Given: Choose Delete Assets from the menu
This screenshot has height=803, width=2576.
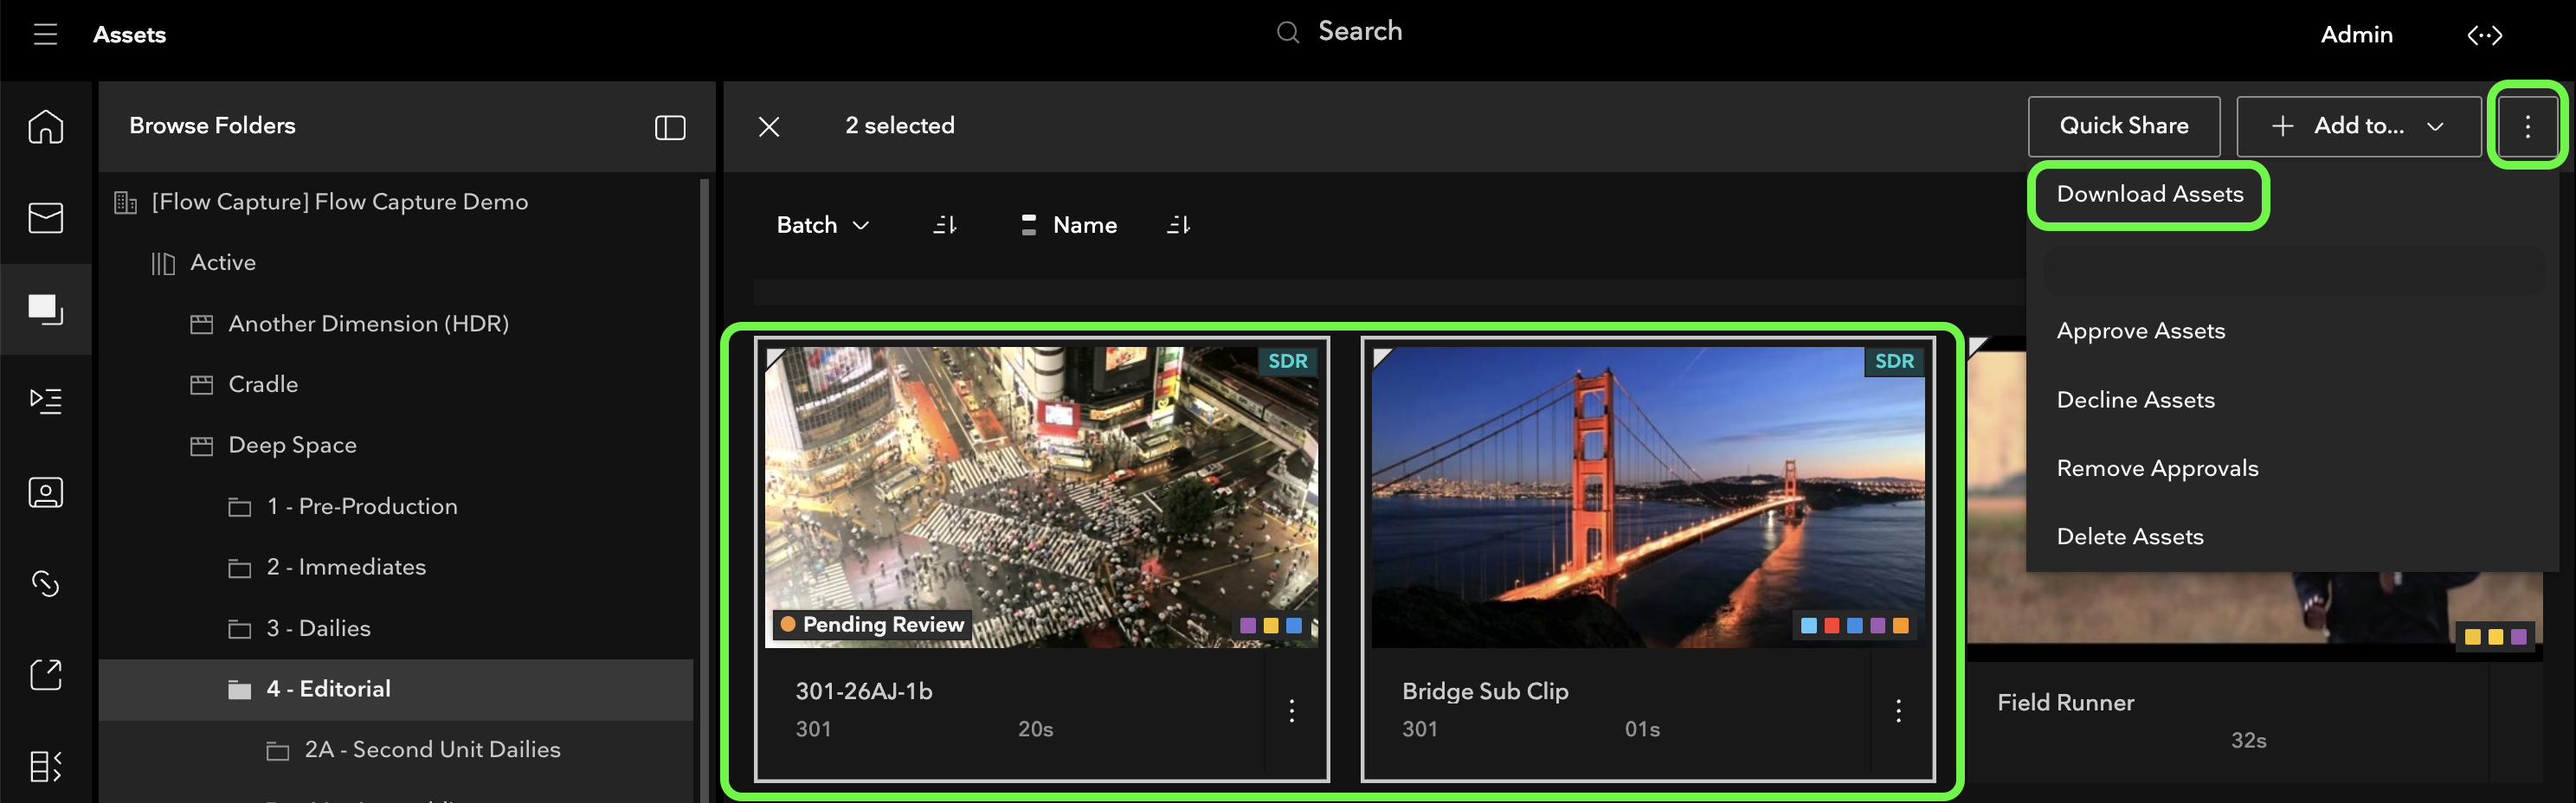Looking at the screenshot, I should tap(2130, 537).
